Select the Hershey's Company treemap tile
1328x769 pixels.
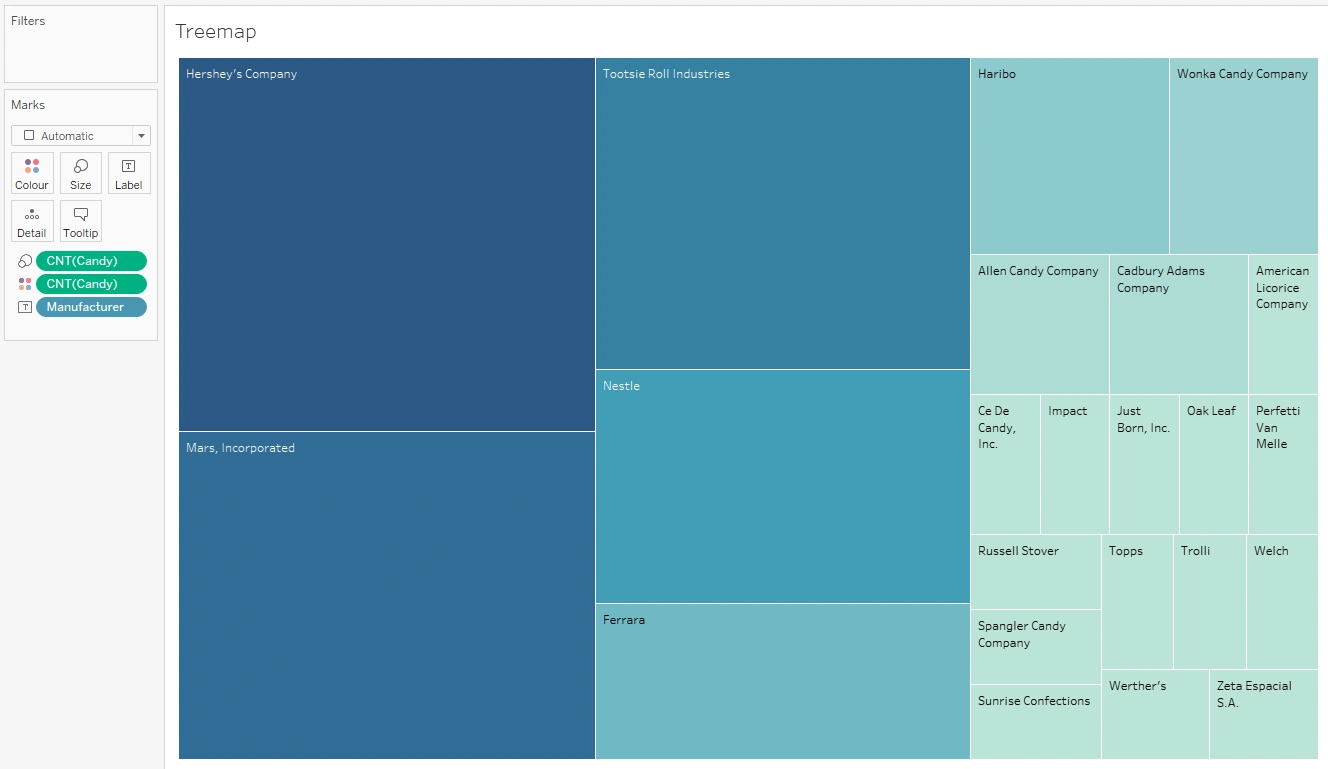pyautogui.click(x=386, y=245)
